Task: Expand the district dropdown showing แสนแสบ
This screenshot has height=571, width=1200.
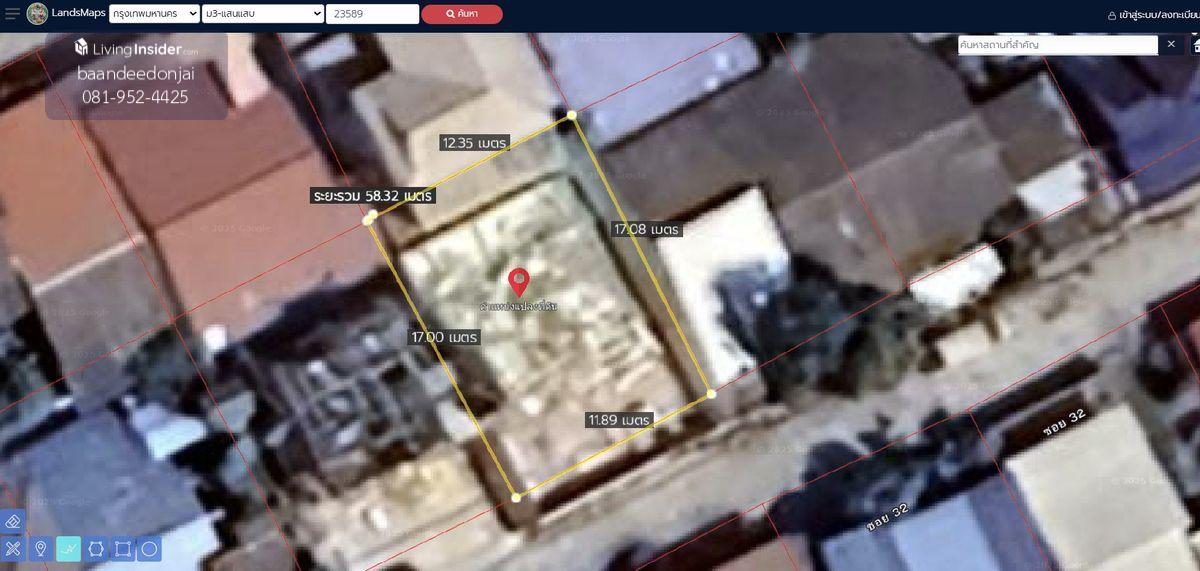Action: point(262,14)
